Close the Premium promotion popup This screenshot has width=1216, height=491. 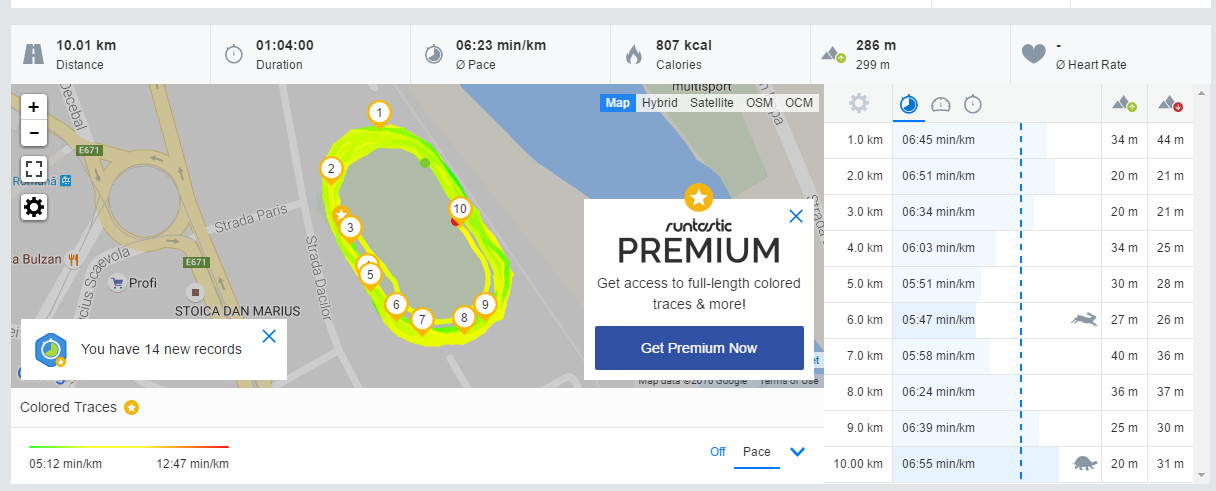(x=796, y=216)
